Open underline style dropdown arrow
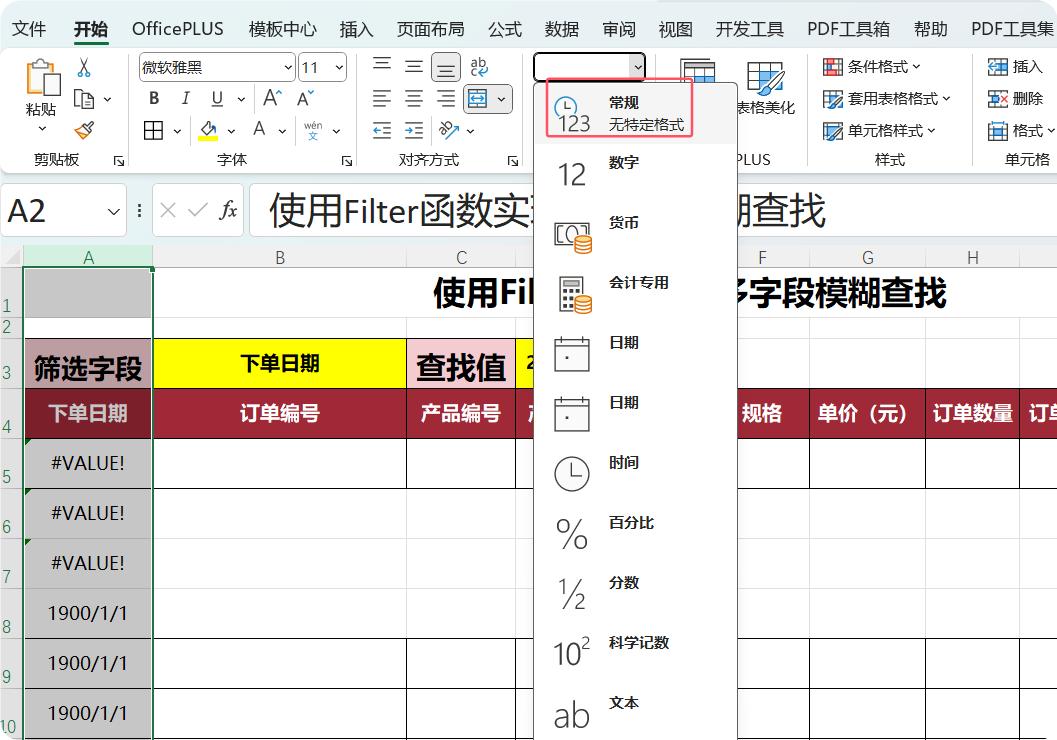This screenshot has height=740, width=1057. tap(241, 99)
